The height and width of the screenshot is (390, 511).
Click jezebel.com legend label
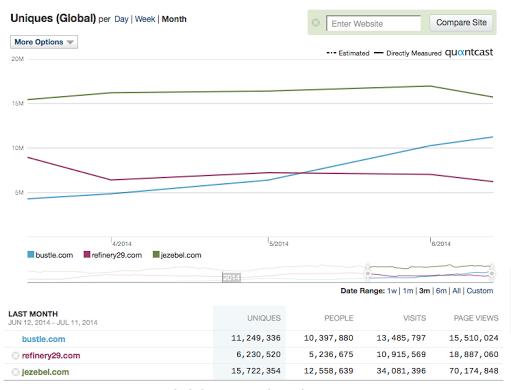pyautogui.click(x=181, y=255)
